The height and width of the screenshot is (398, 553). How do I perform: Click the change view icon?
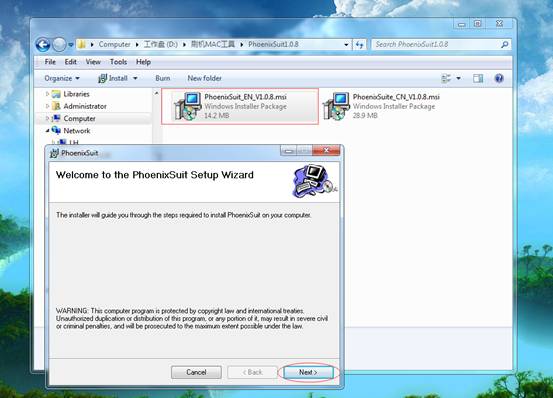tap(446, 78)
